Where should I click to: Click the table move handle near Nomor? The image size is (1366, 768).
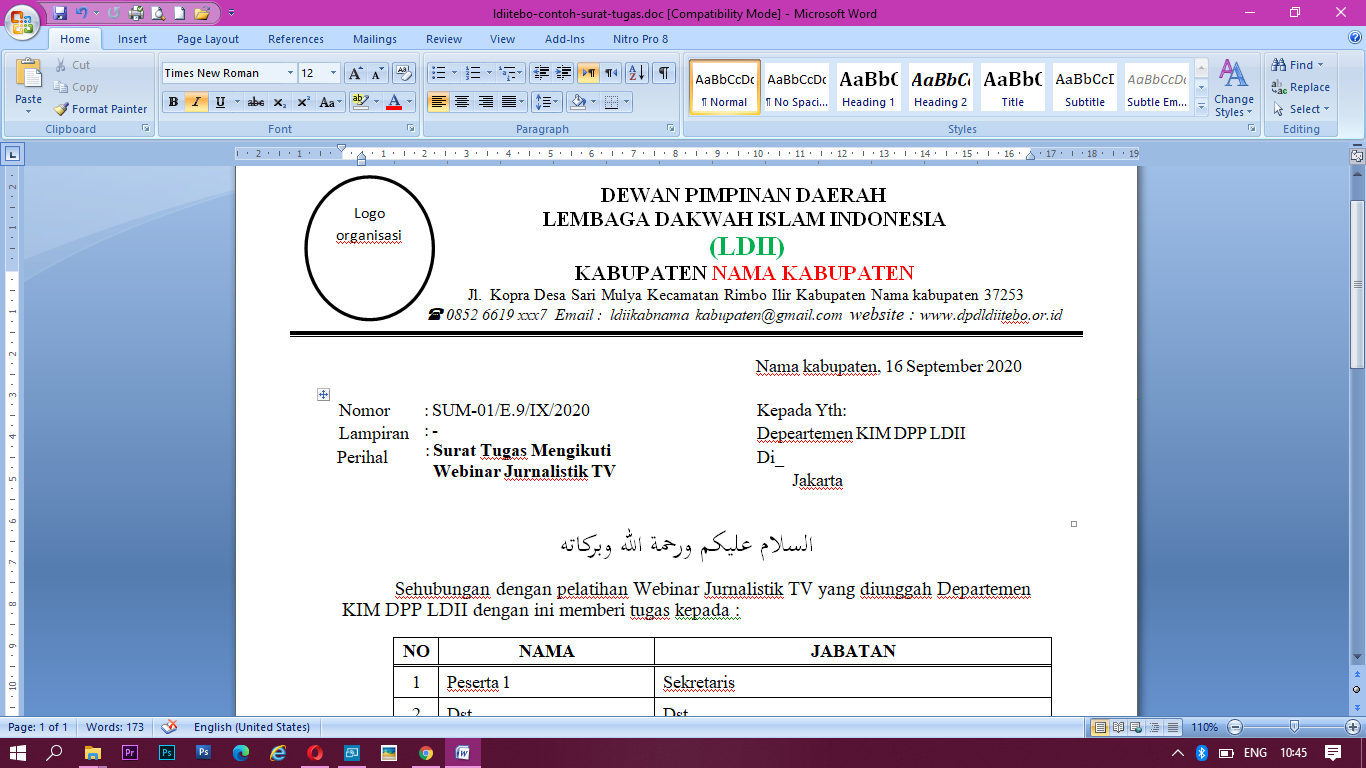[323, 395]
